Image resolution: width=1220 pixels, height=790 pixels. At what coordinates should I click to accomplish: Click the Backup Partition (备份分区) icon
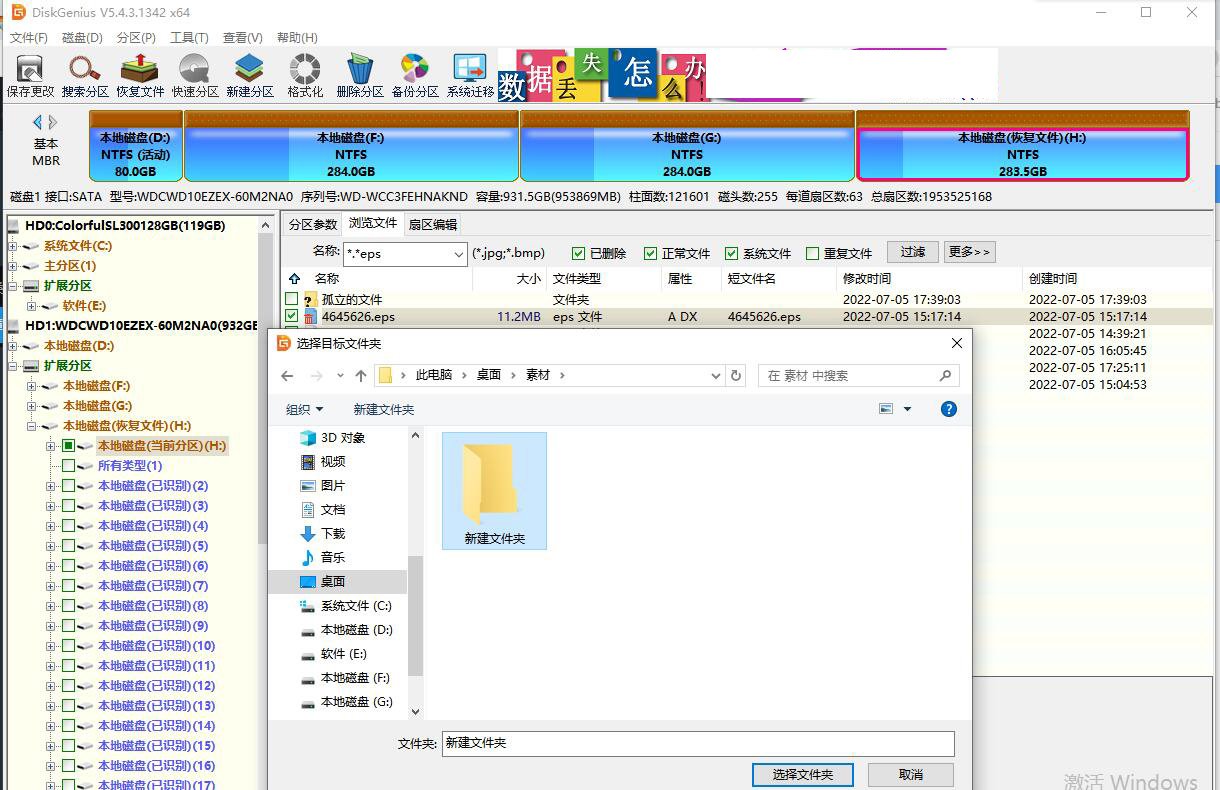(415, 75)
